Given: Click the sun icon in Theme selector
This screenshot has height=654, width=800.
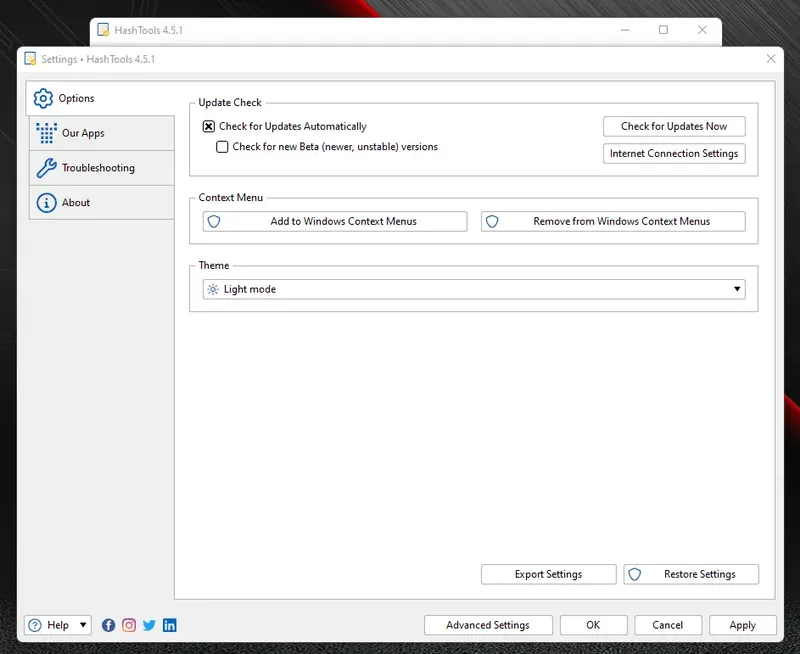Looking at the screenshot, I should pos(213,289).
